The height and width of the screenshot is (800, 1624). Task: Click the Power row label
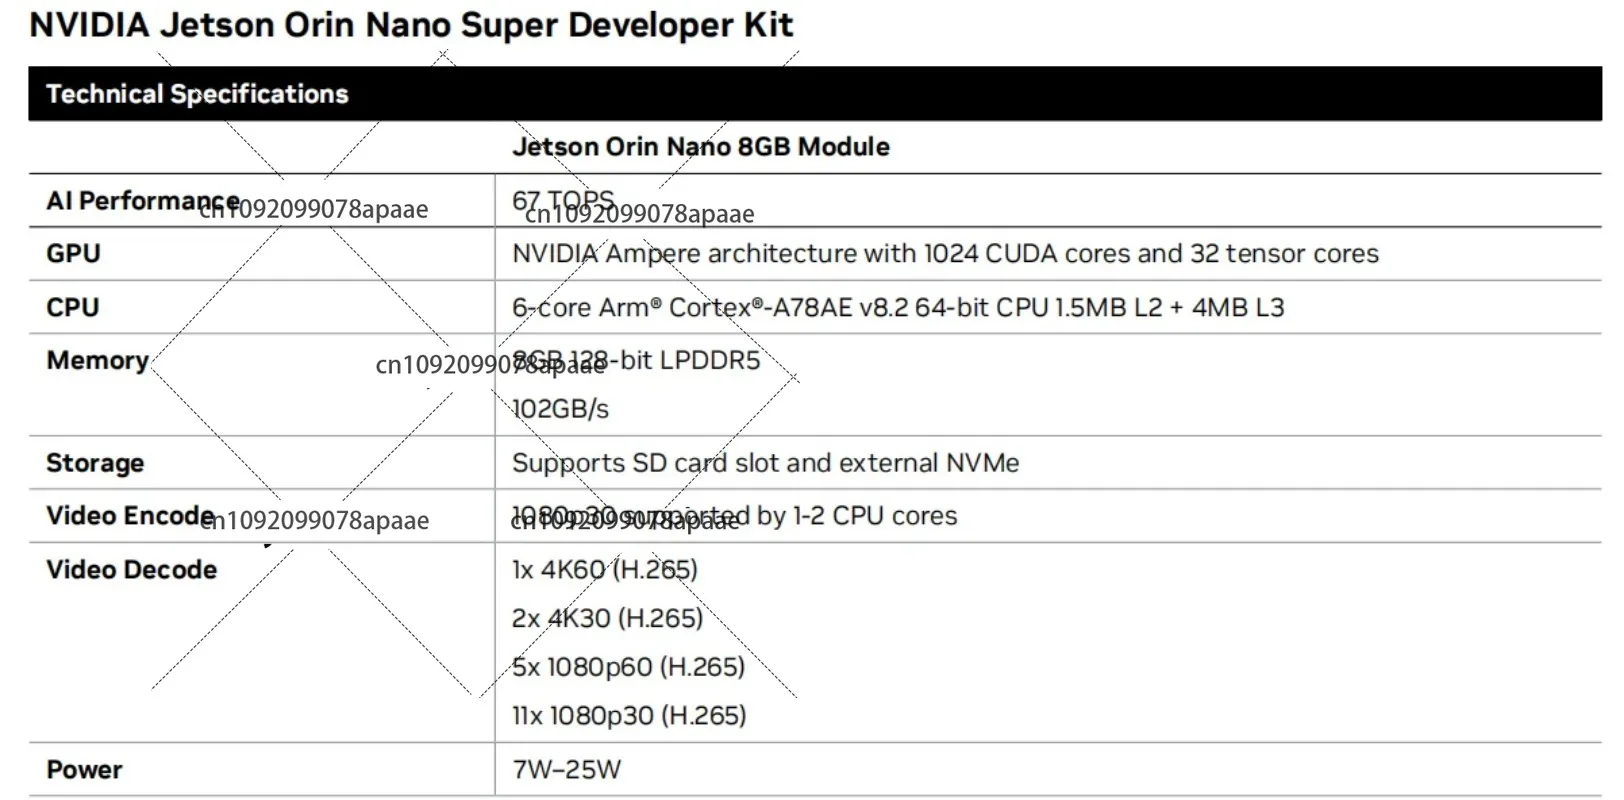[84, 770]
